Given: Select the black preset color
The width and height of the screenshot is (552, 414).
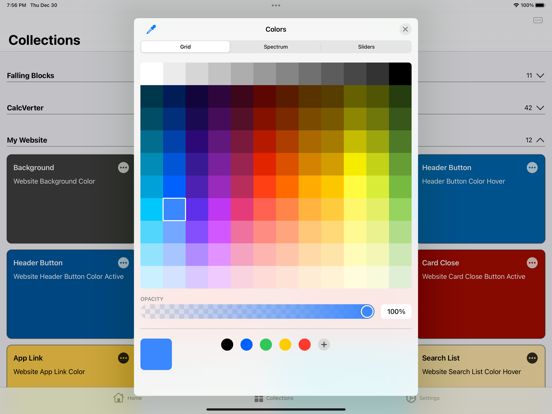Looking at the screenshot, I should coord(227,345).
